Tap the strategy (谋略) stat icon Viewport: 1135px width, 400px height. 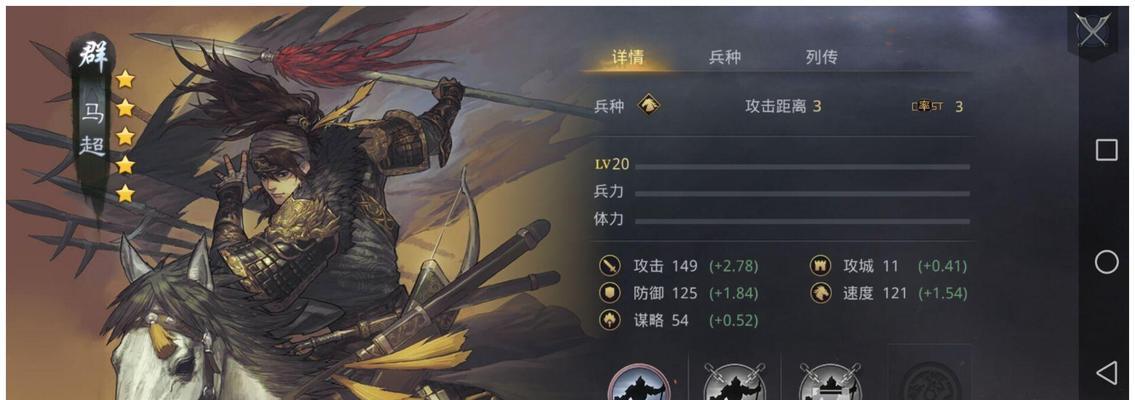(610, 320)
